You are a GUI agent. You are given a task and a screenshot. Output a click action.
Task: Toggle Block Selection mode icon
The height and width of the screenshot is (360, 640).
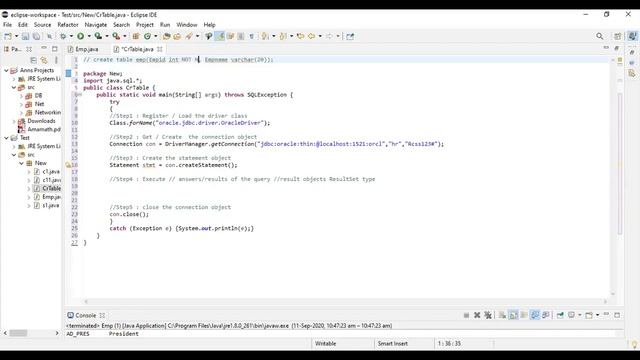(x=241, y=36)
